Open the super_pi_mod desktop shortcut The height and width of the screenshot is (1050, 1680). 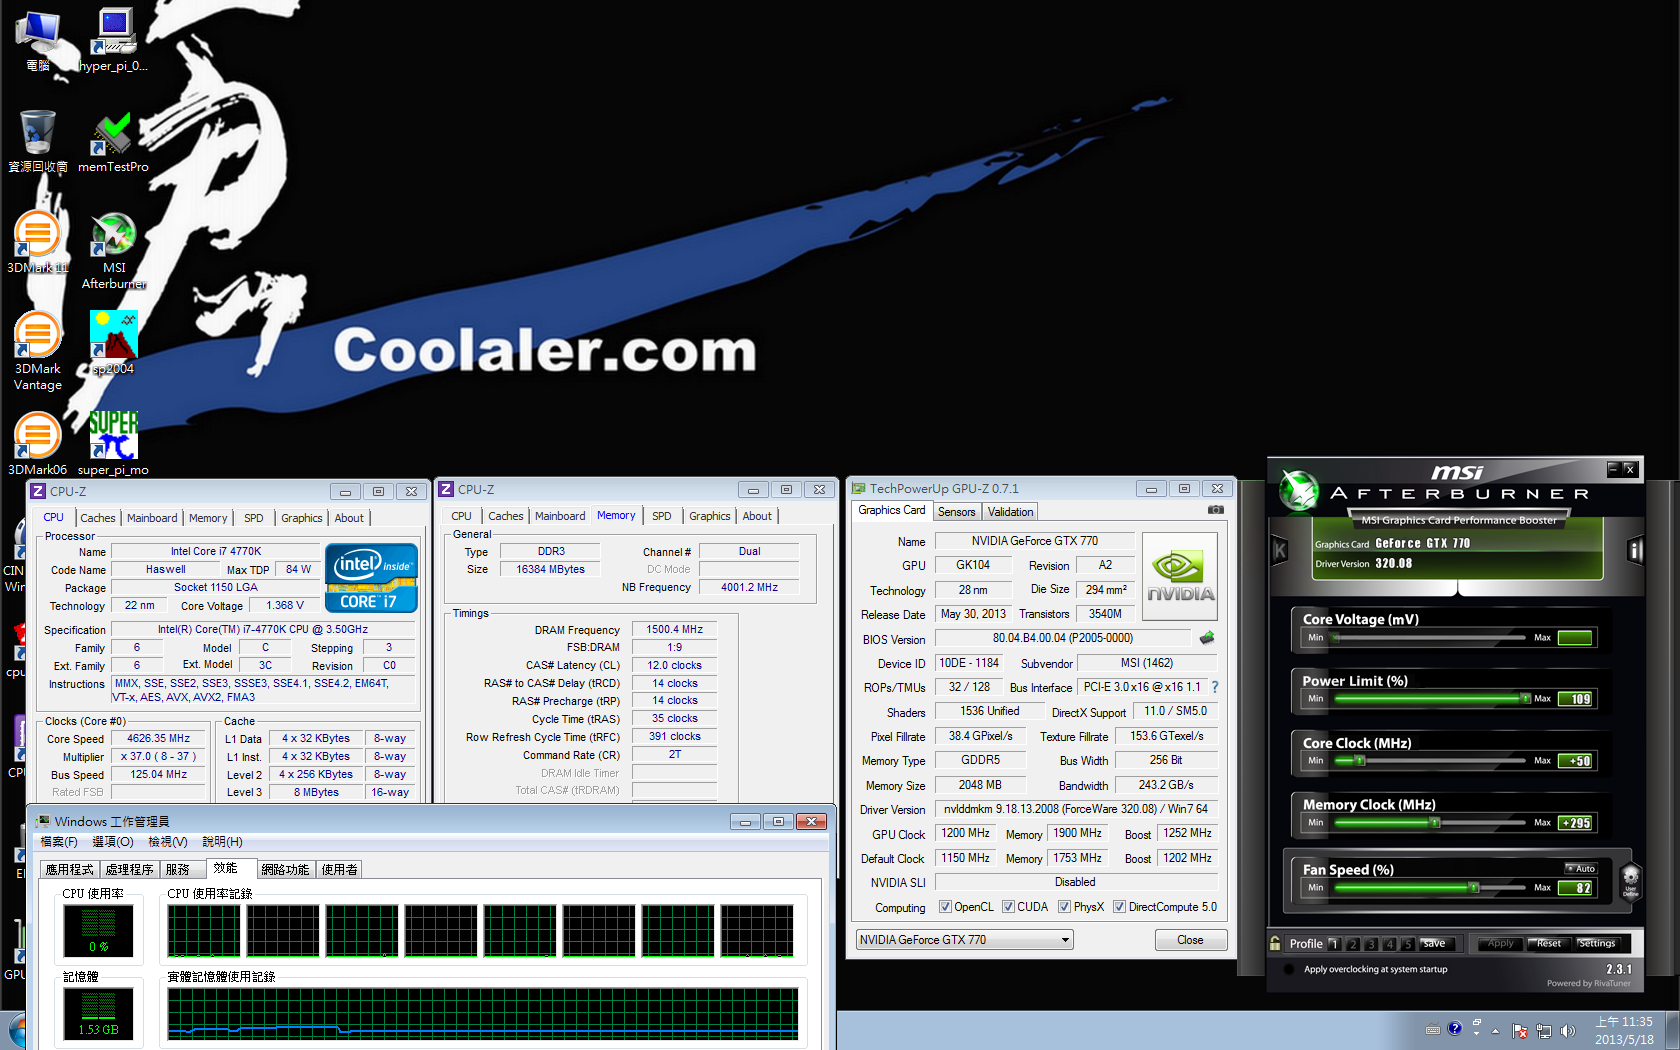(x=113, y=443)
